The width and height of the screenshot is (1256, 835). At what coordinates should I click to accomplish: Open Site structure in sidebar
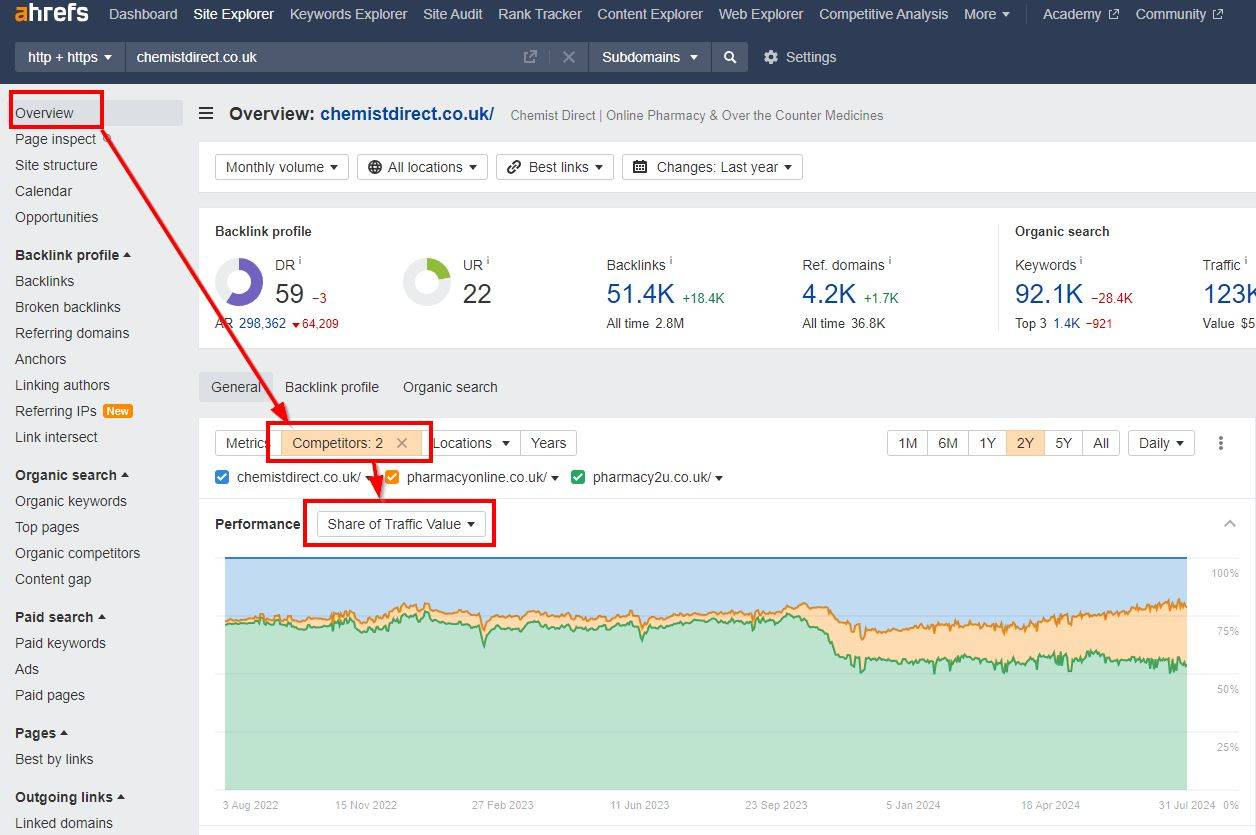56,165
